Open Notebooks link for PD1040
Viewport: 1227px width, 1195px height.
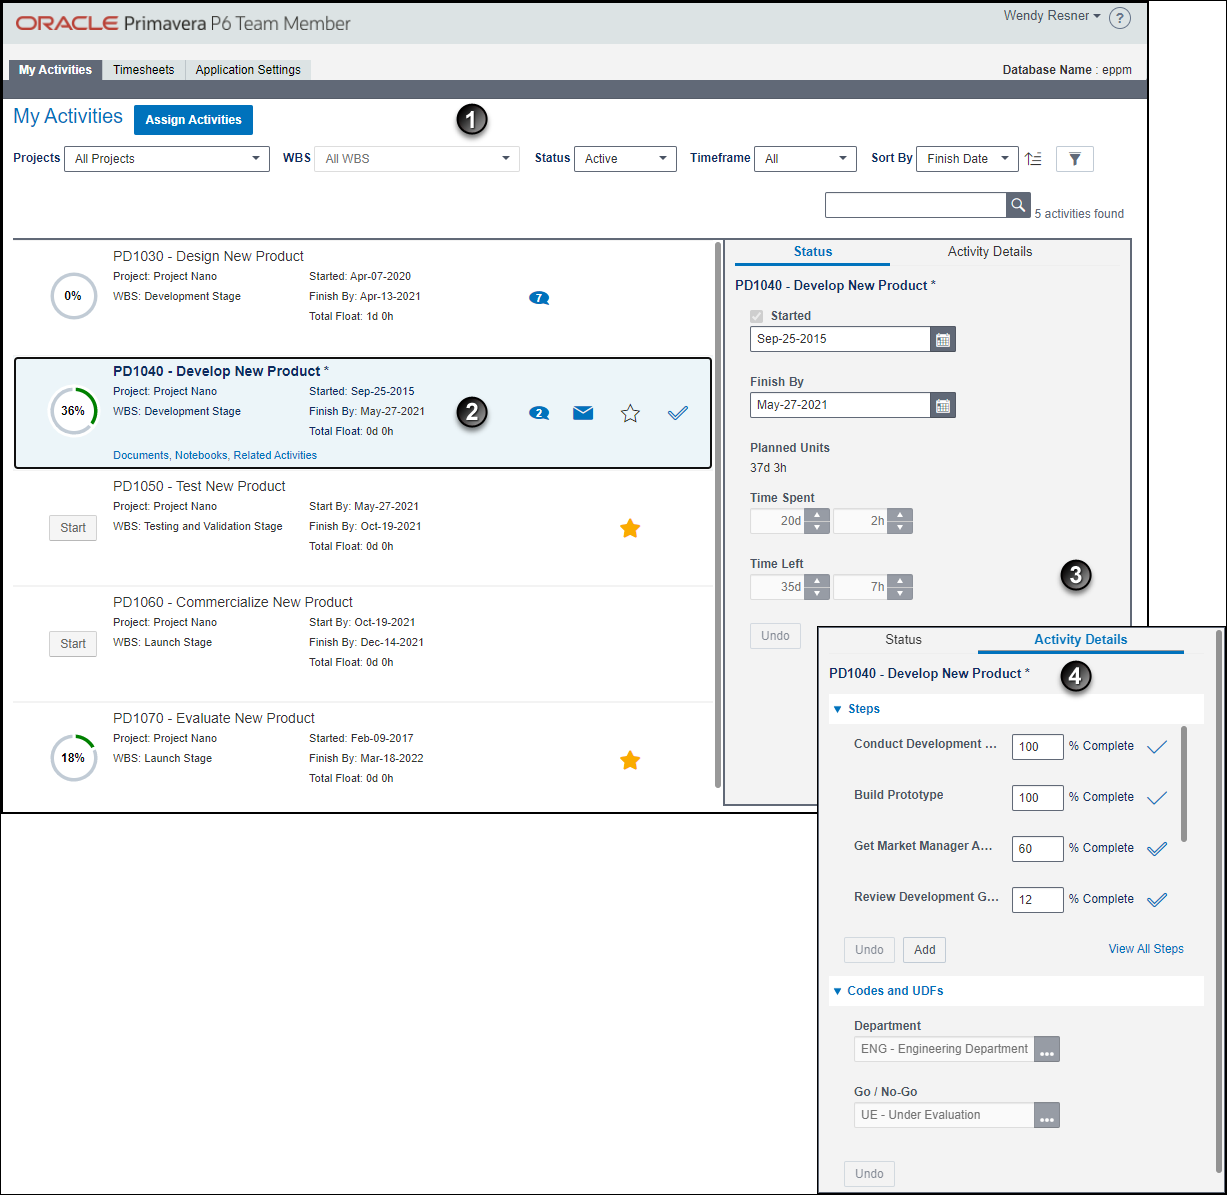201,455
